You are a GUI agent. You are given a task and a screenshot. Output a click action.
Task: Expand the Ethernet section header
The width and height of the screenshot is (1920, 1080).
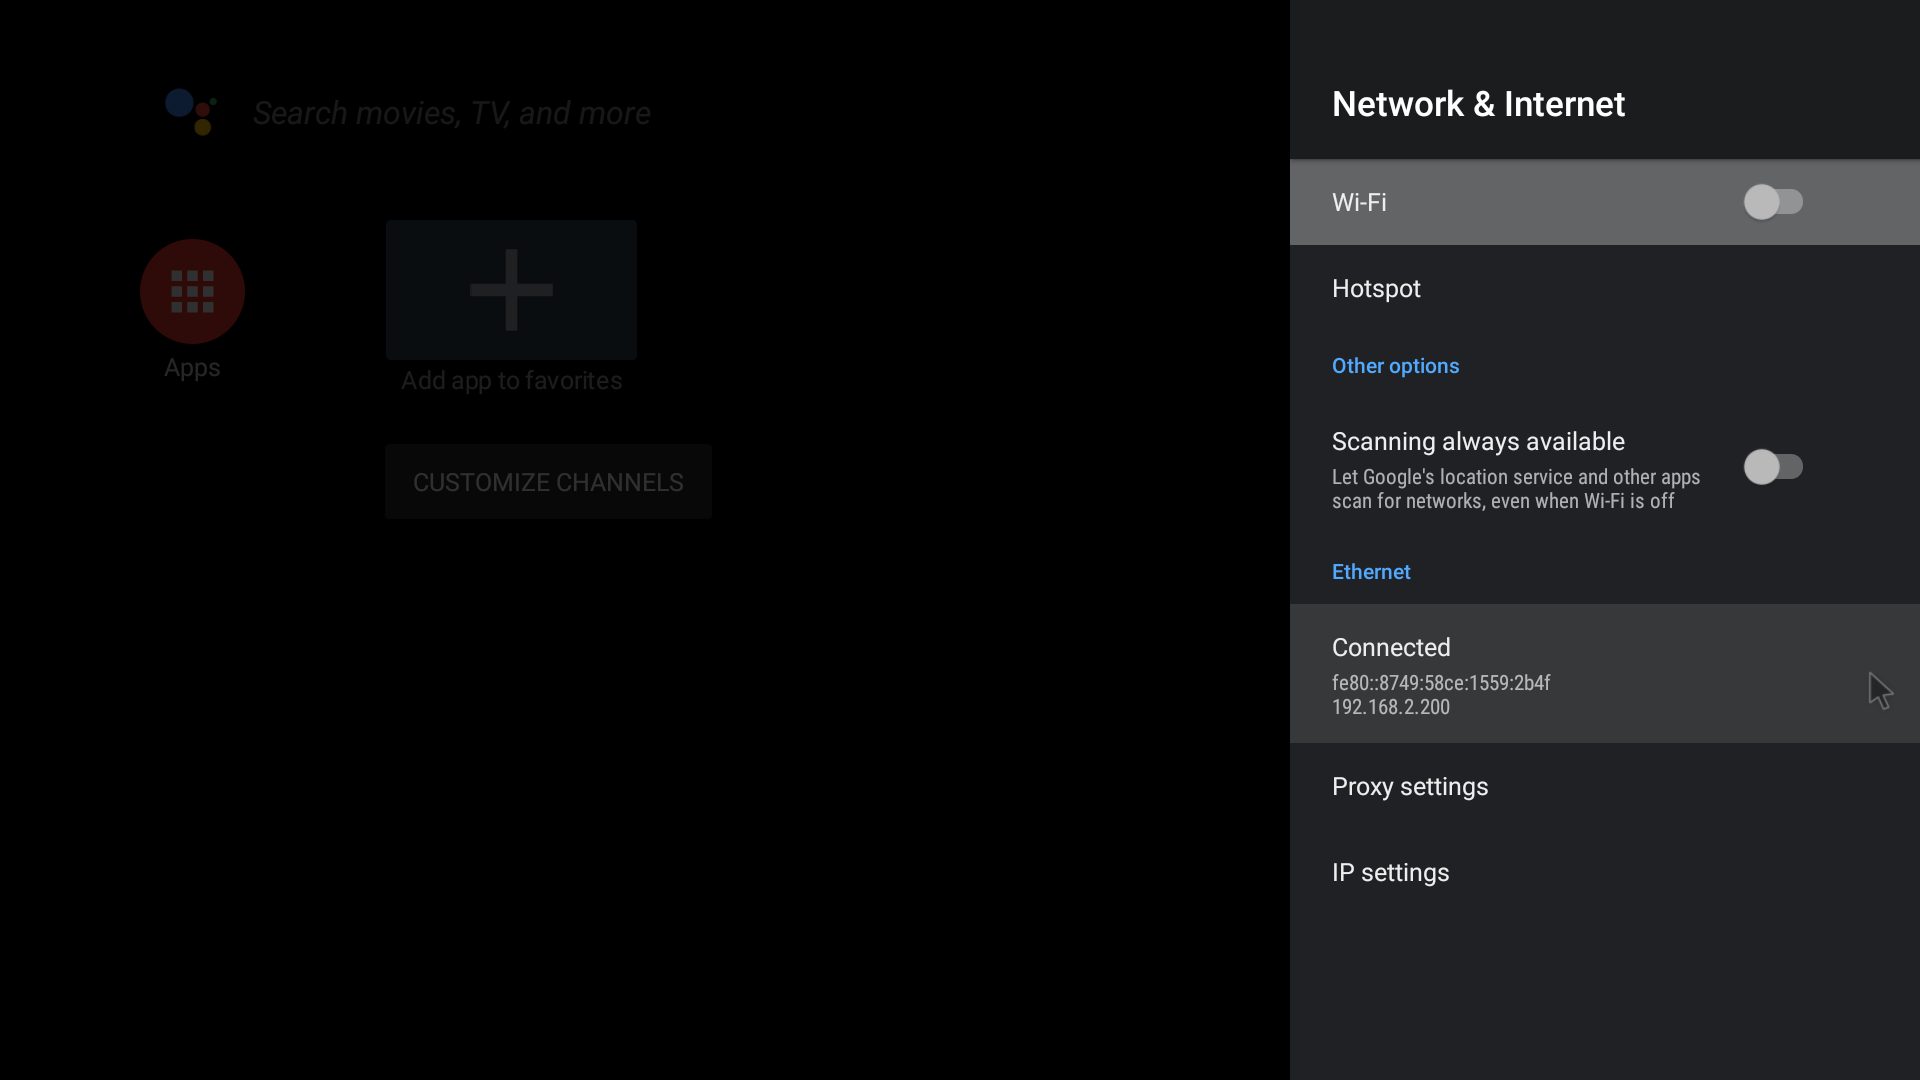point(1371,572)
